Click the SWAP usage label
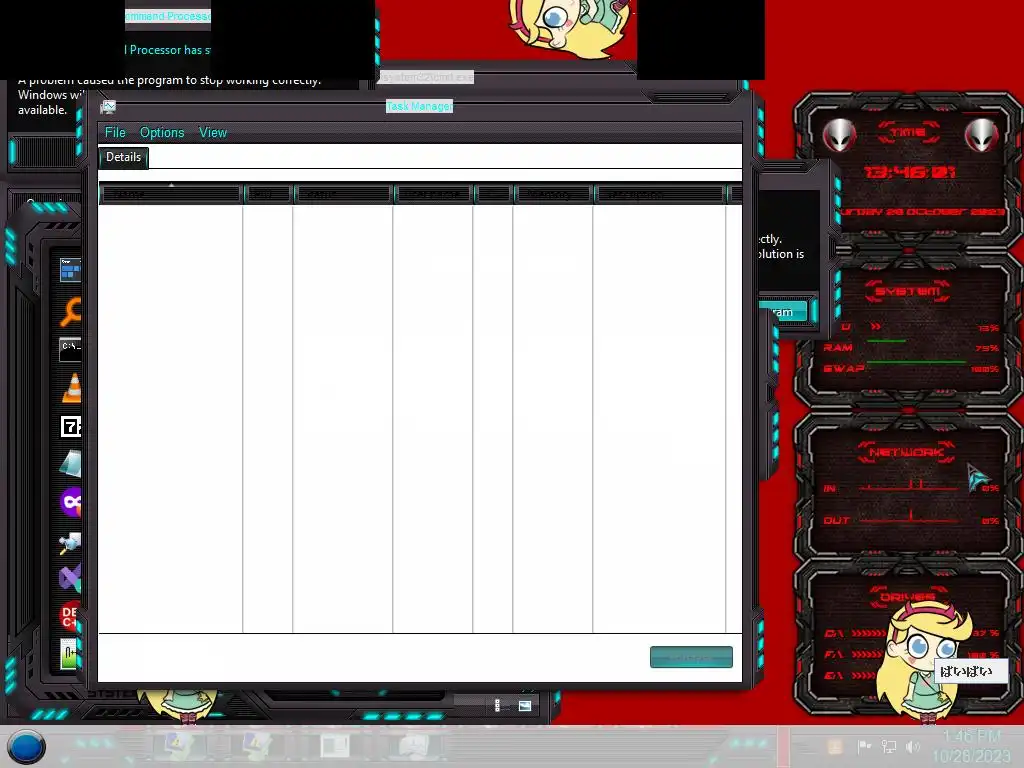The width and height of the screenshot is (1024, 768). [843, 368]
